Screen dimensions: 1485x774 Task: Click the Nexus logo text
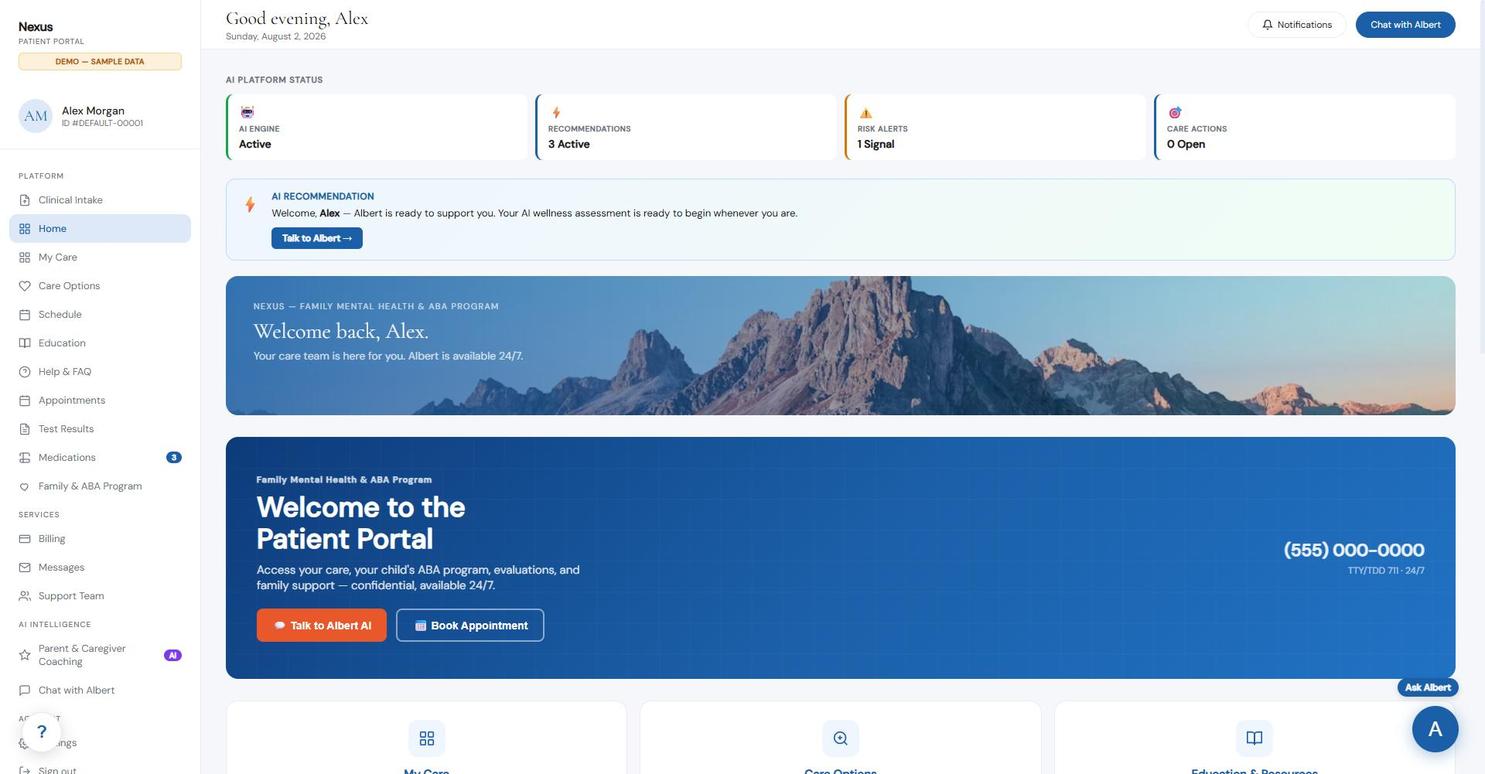pyautogui.click(x=36, y=27)
